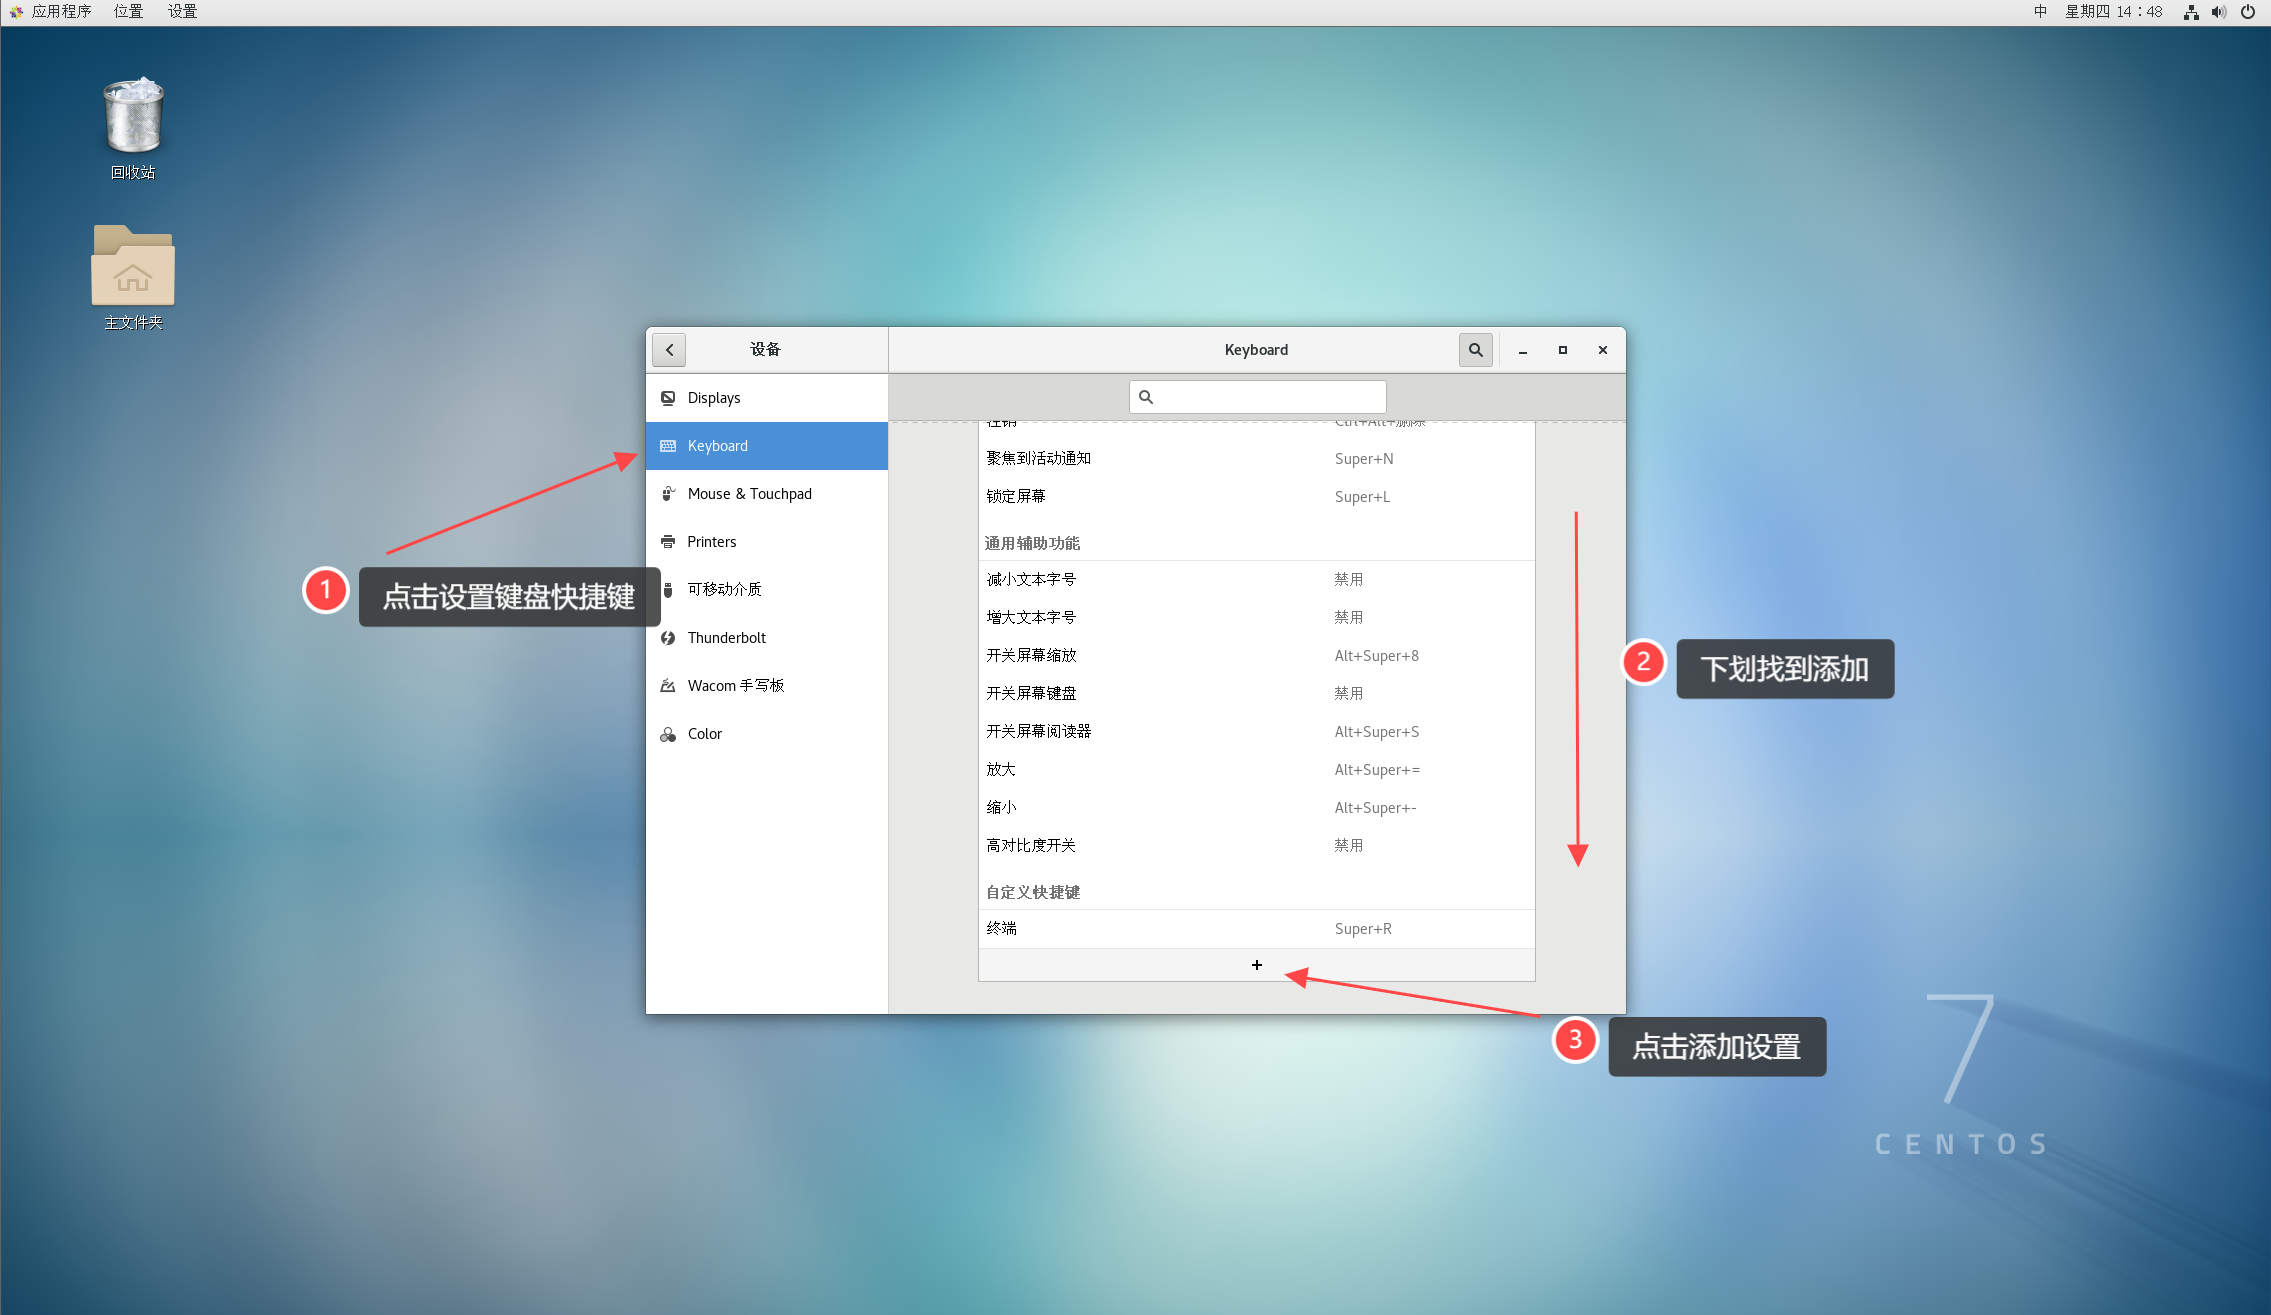Screen dimensions: 2271x1315
Task: Open the Color settings panel
Action: tap(767, 734)
